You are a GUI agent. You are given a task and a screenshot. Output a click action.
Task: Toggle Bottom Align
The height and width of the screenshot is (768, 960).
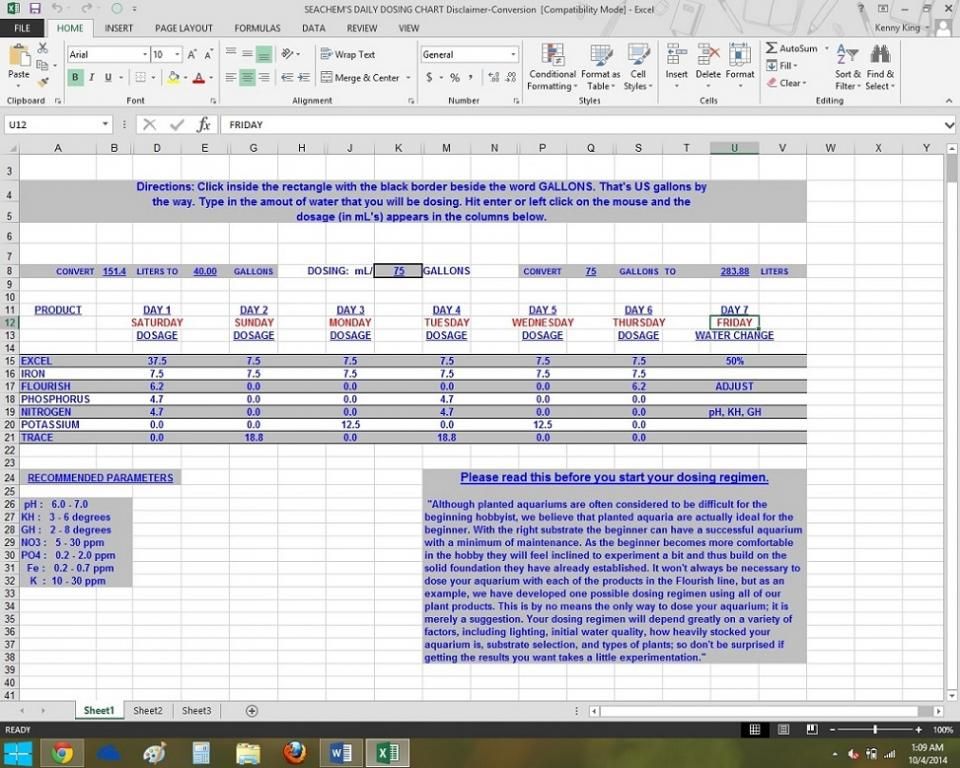(x=264, y=55)
